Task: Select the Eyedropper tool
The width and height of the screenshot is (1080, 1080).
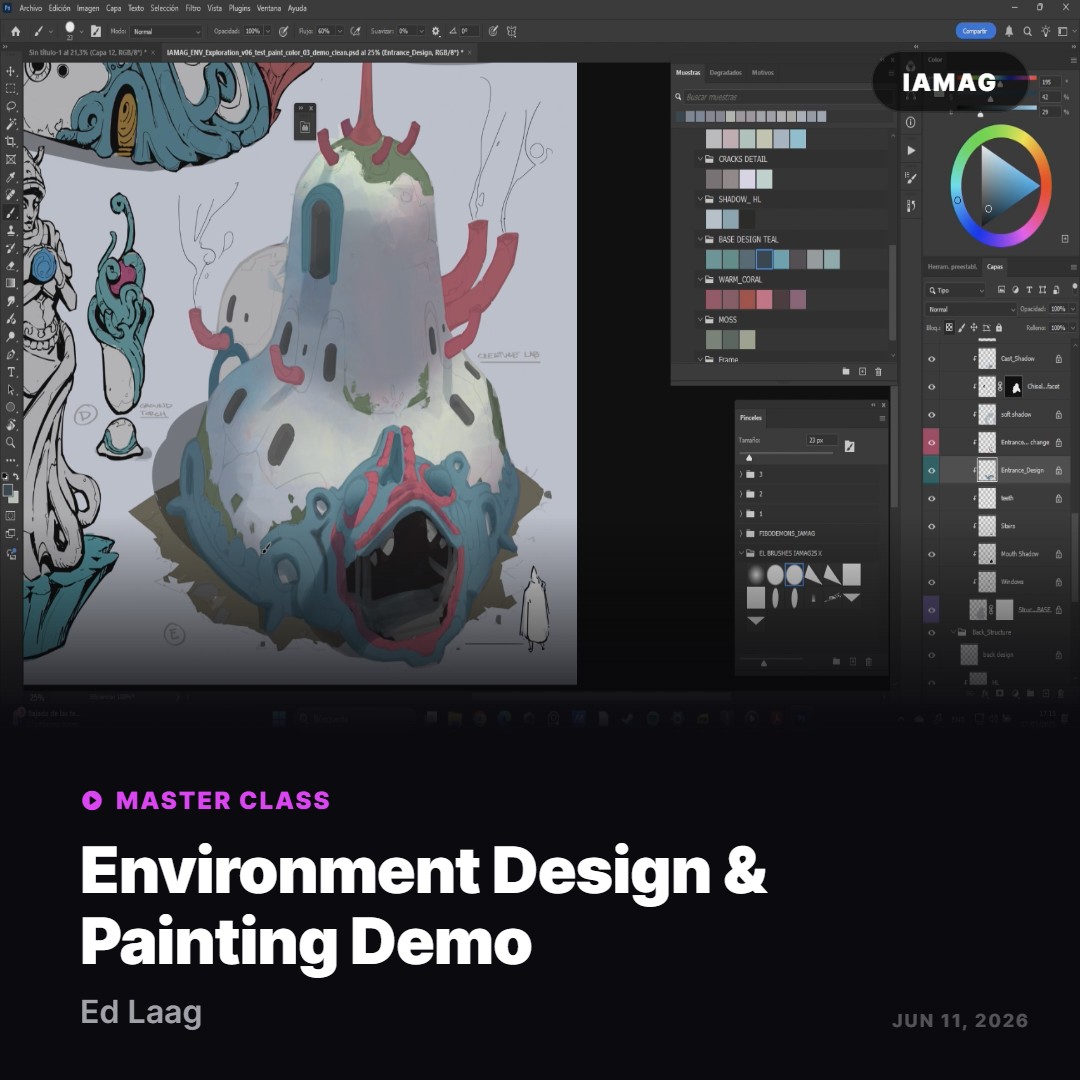Action: pos(10,177)
